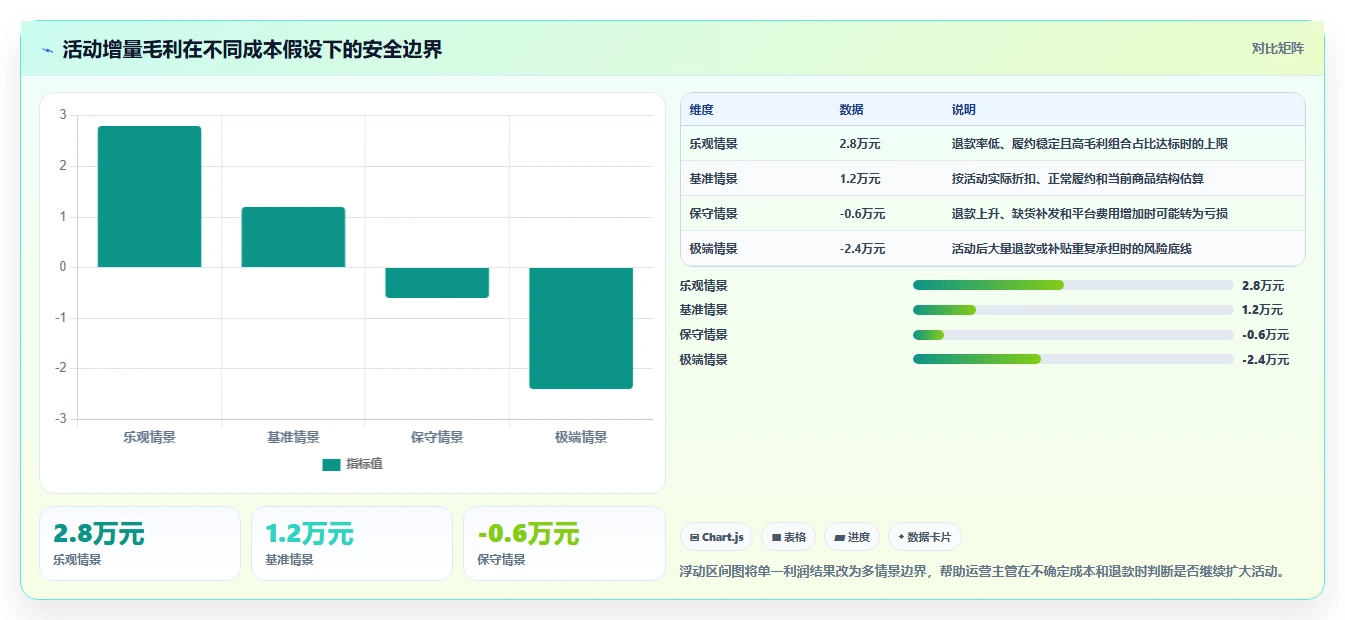The width and height of the screenshot is (1345, 620).
Task: Click the 2.8万元 progress value label
Action: point(1263,285)
